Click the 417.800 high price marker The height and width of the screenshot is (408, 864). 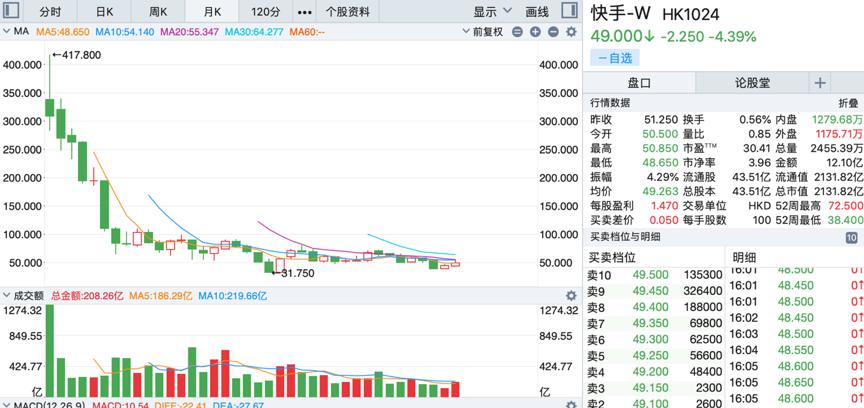77,55
